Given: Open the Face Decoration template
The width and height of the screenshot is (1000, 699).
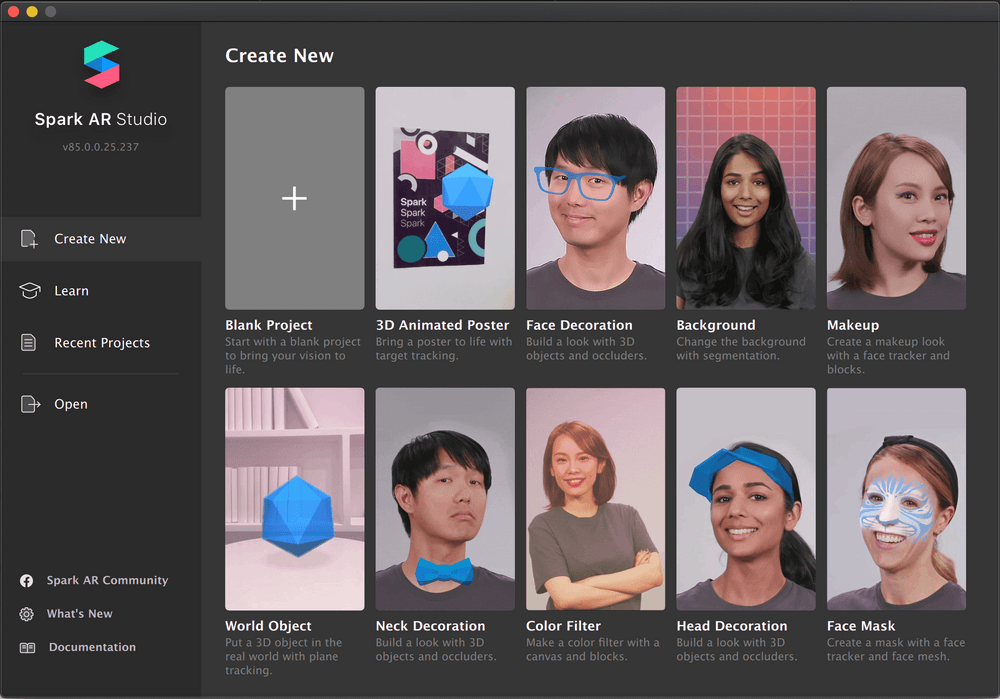Looking at the screenshot, I should click(x=595, y=198).
